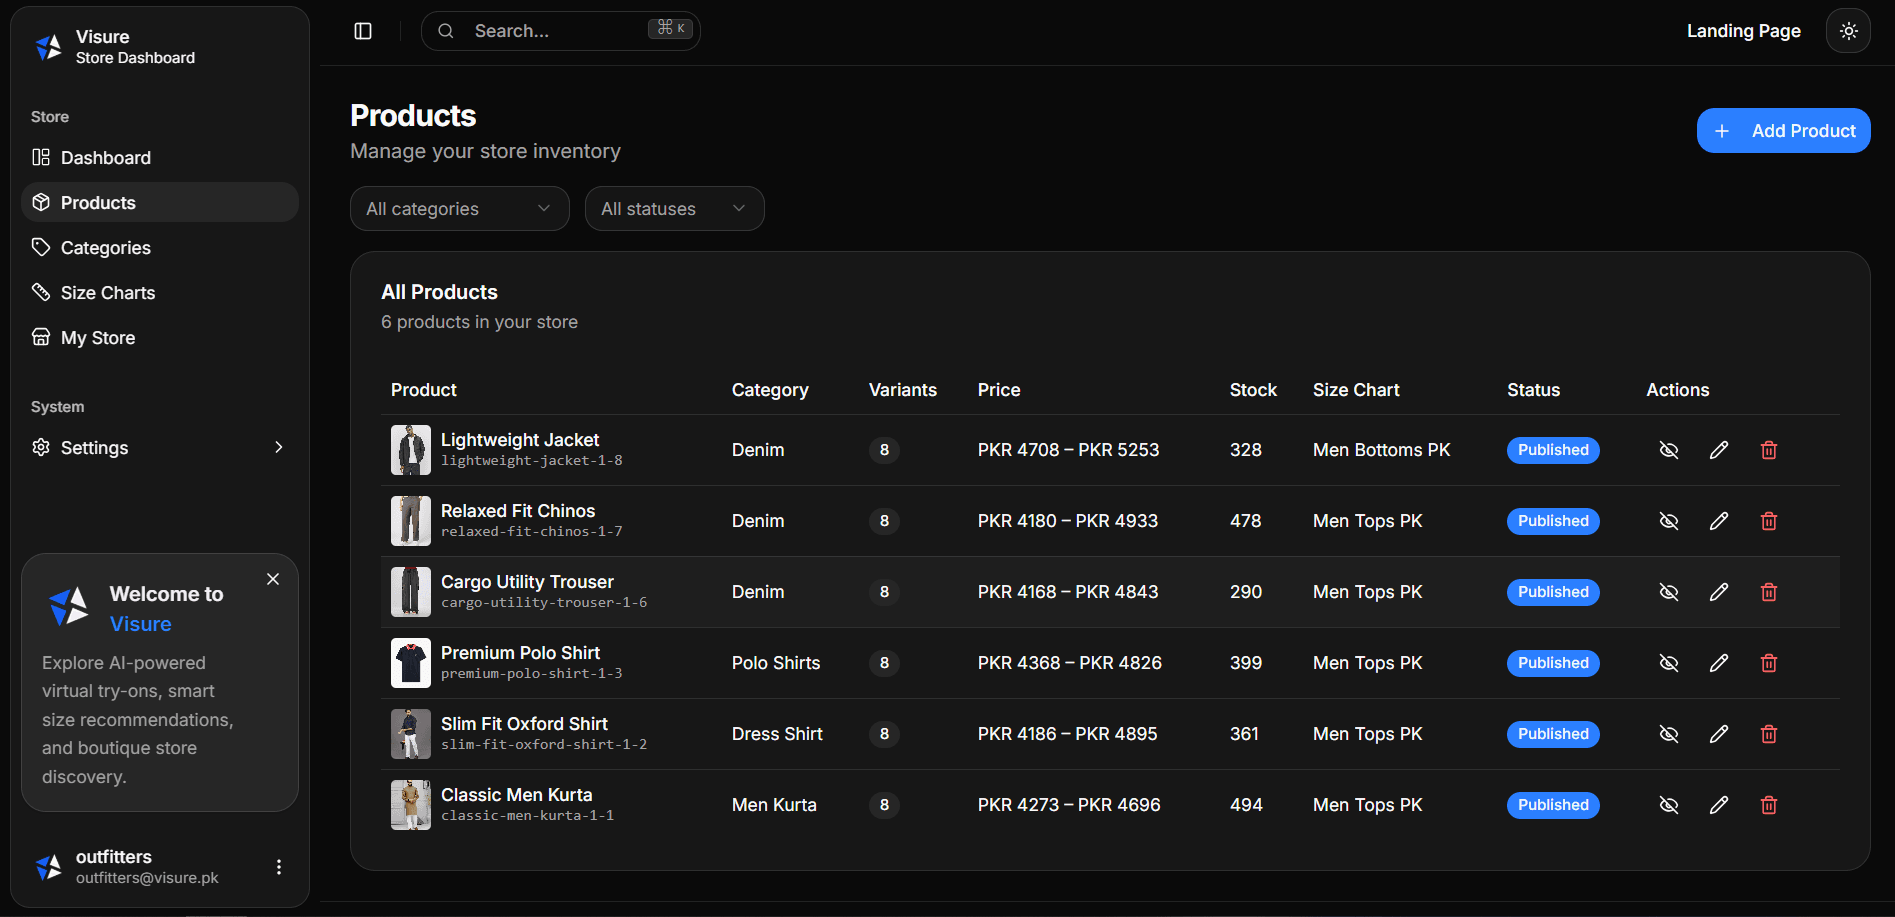The image size is (1895, 917).
Task: Click the Visure logo at the top
Action: point(50,46)
